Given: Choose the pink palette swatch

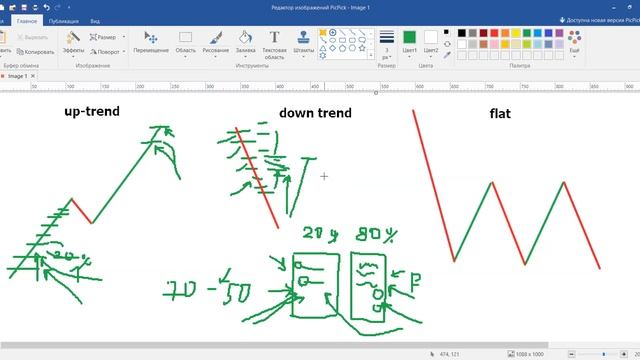Looking at the screenshot, I should [x=494, y=44].
